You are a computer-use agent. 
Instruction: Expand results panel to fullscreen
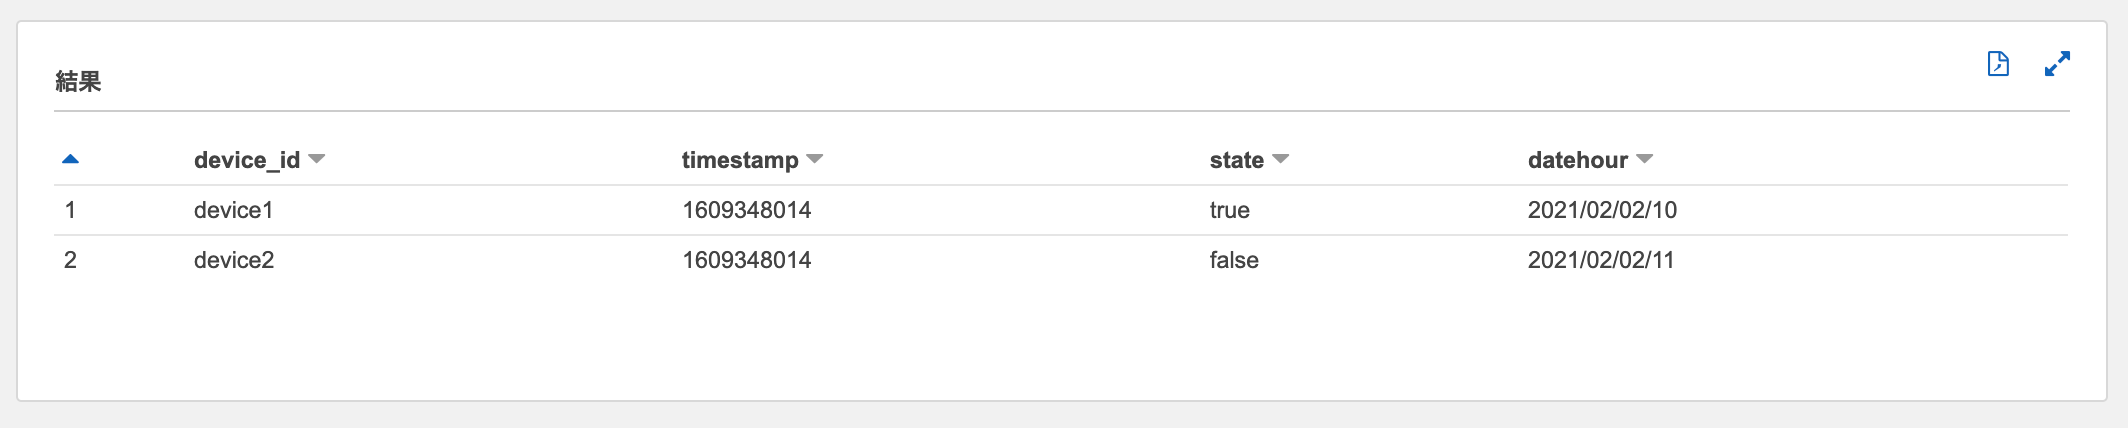tap(2057, 64)
